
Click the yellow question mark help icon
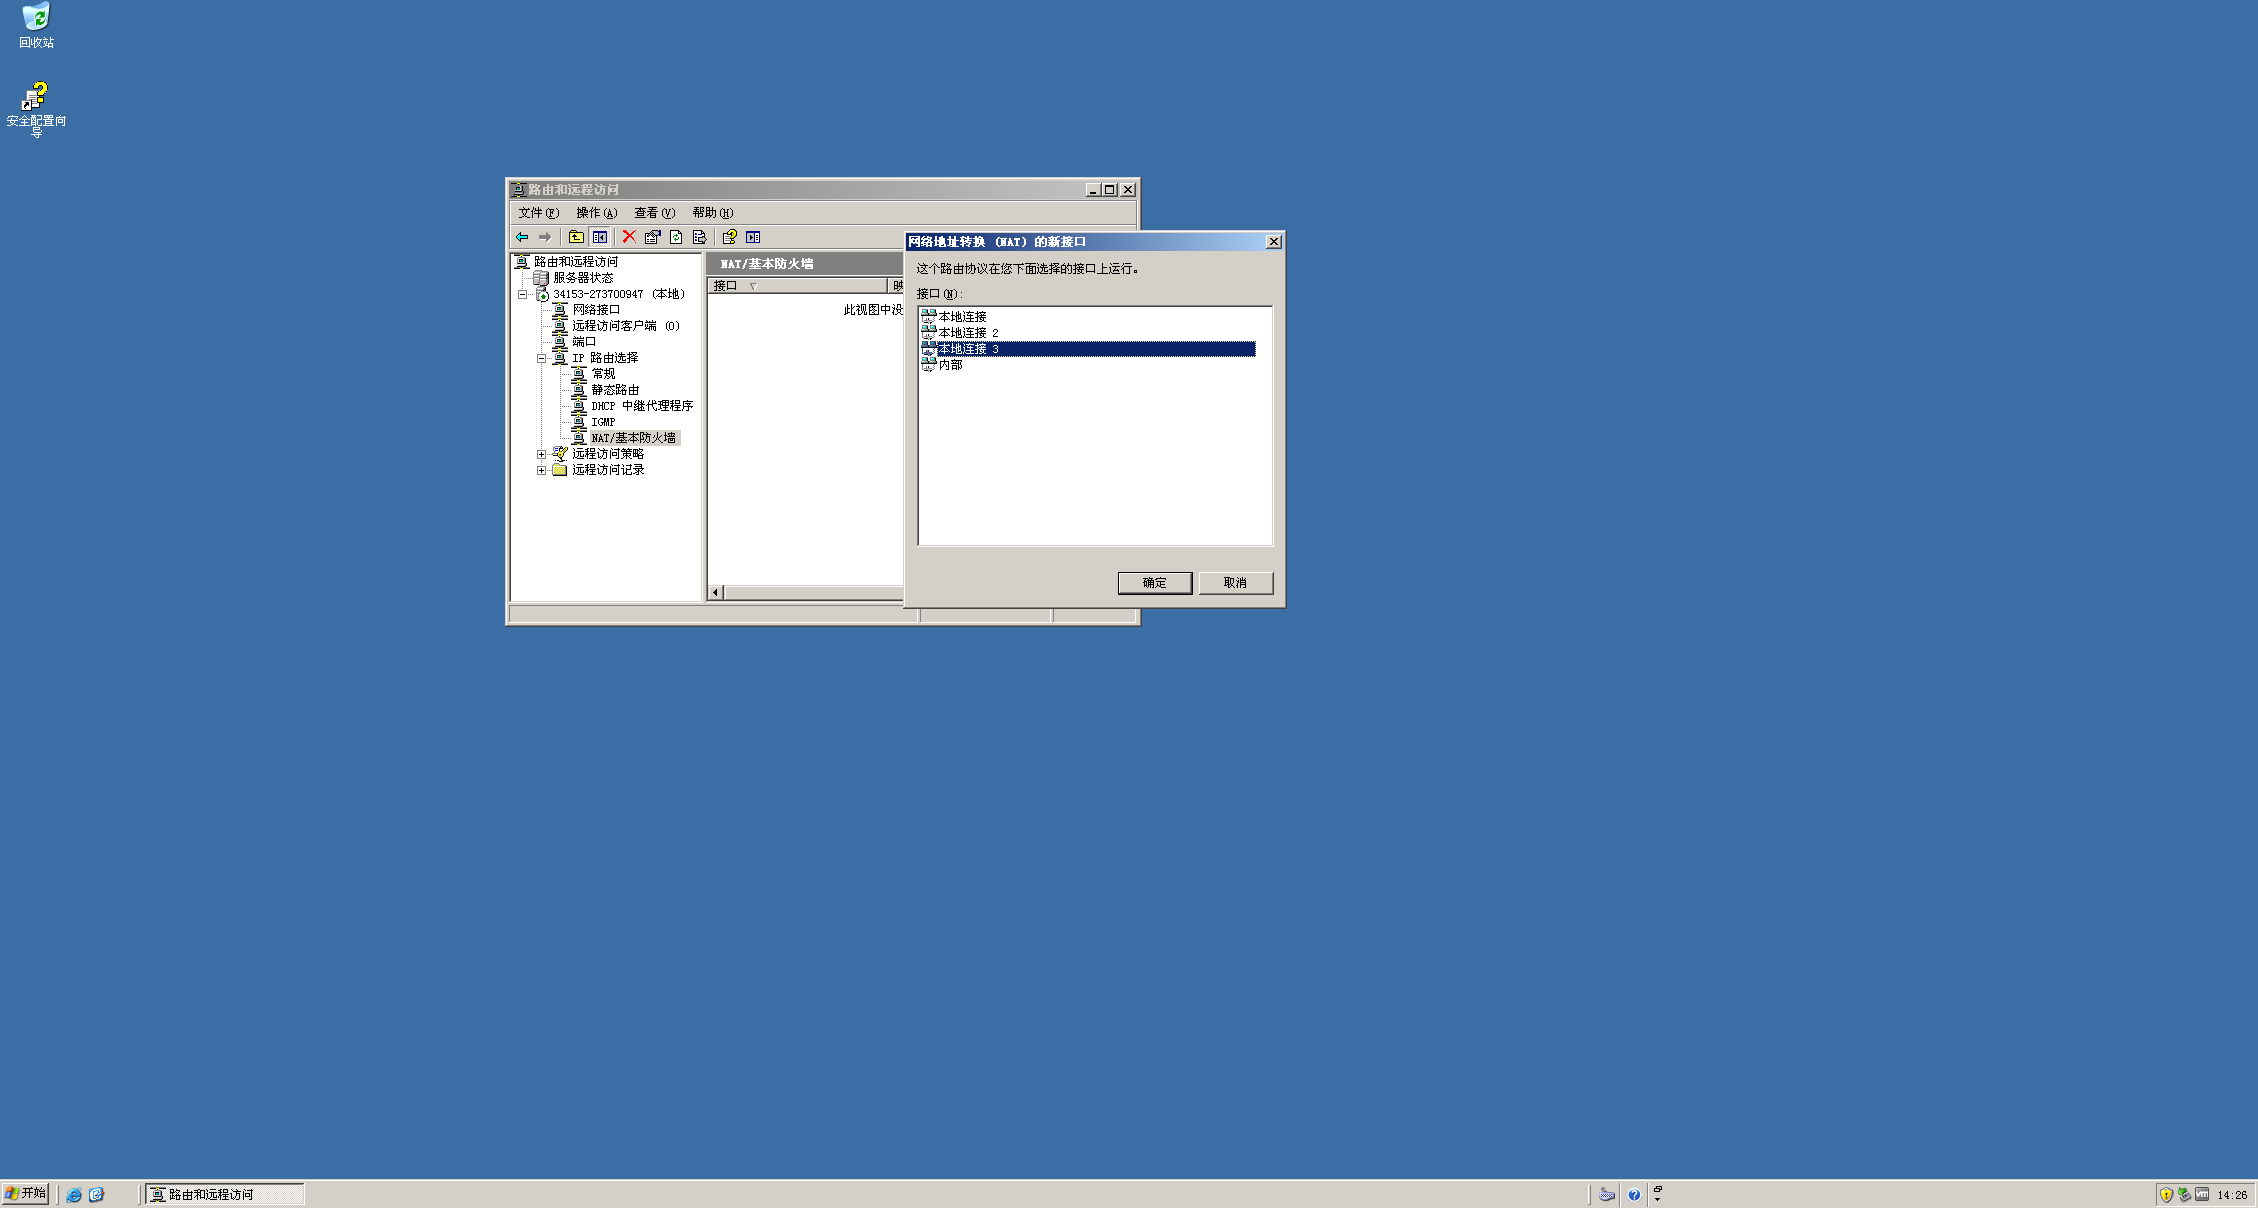(x=730, y=237)
